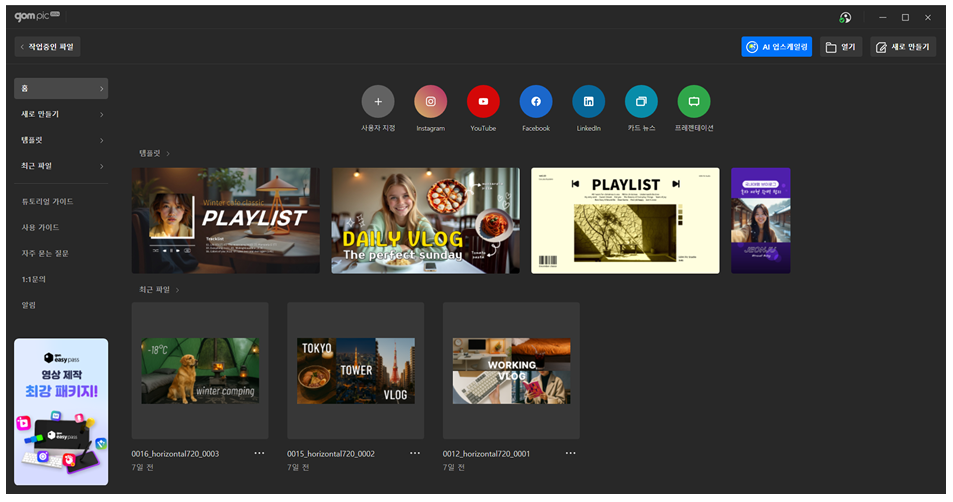Open the DAILY VLOG template

(425, 221)
